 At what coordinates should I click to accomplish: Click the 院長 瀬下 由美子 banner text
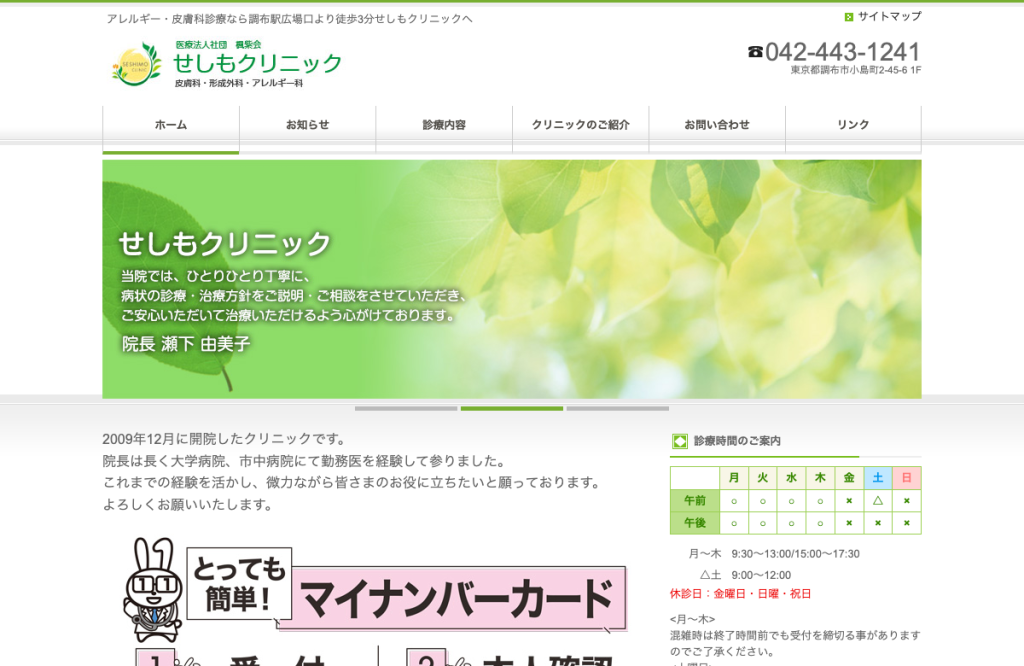coord(186,344)
